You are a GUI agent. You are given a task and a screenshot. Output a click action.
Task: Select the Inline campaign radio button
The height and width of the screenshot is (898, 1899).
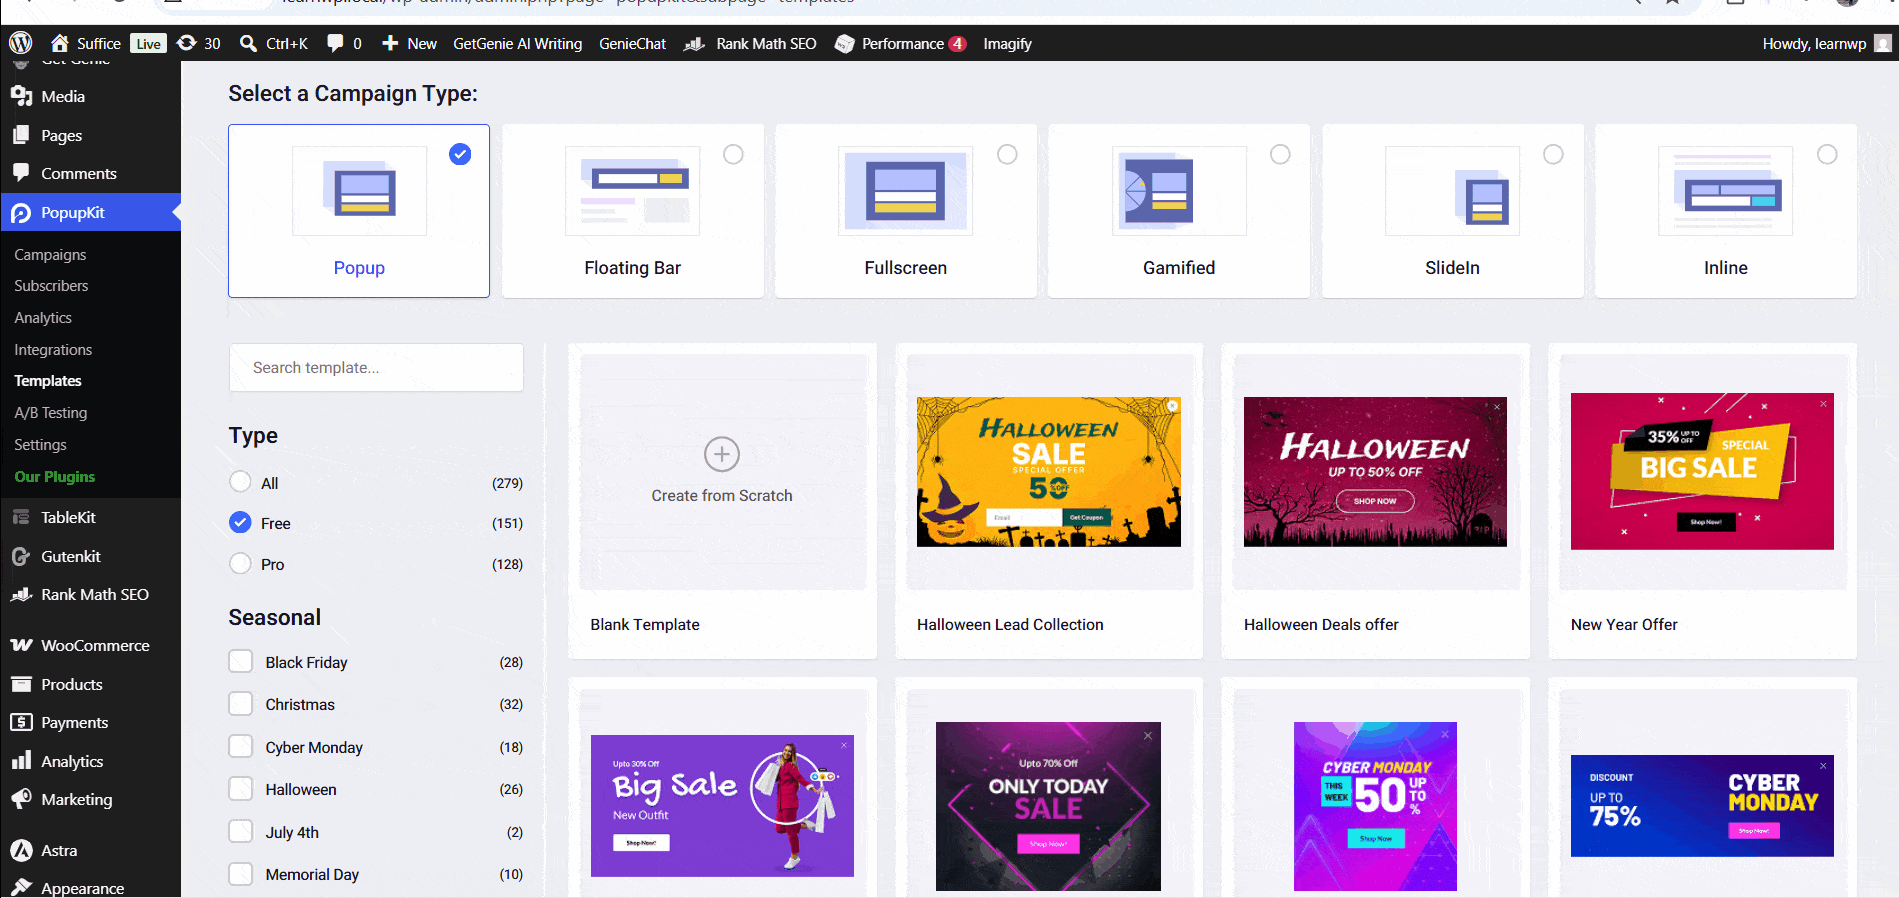pos(1827,154)
